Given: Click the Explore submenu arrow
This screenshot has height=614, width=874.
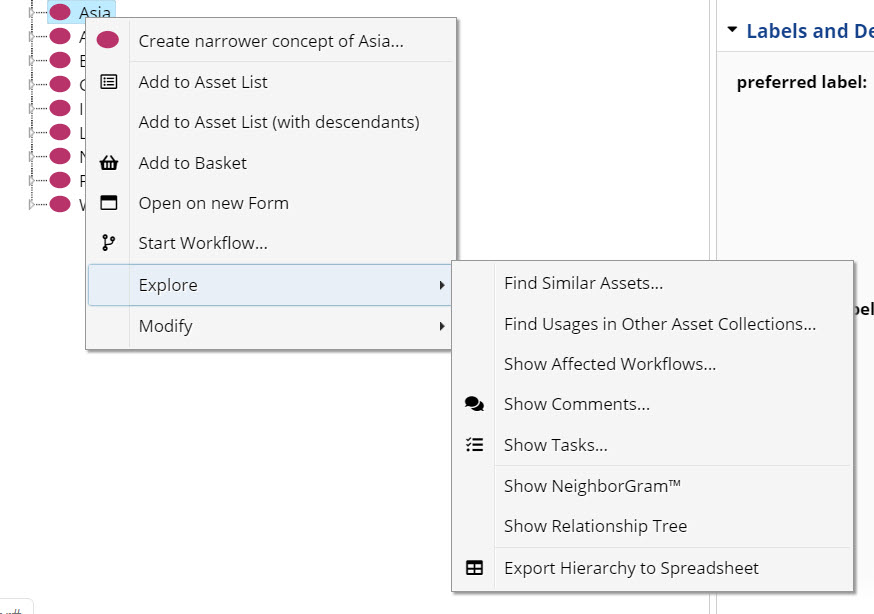Looking at the screenshot, I should pyautogui.click(x=442, y=285).
